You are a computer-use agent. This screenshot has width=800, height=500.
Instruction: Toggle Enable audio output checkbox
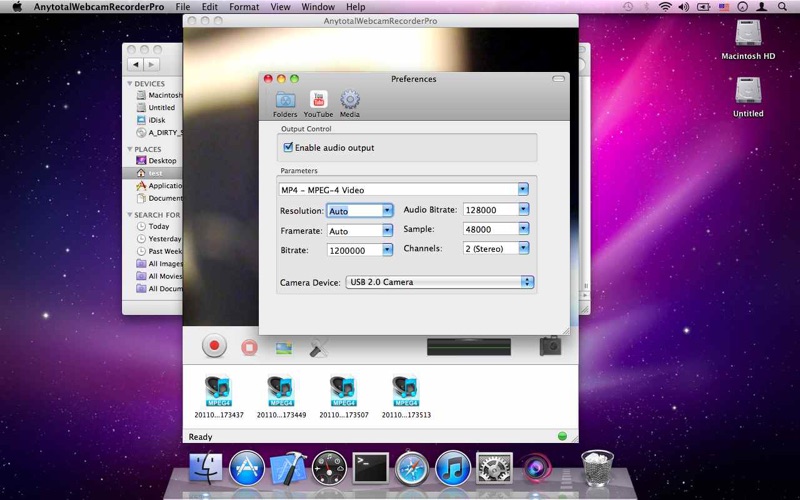pos(288,147)
